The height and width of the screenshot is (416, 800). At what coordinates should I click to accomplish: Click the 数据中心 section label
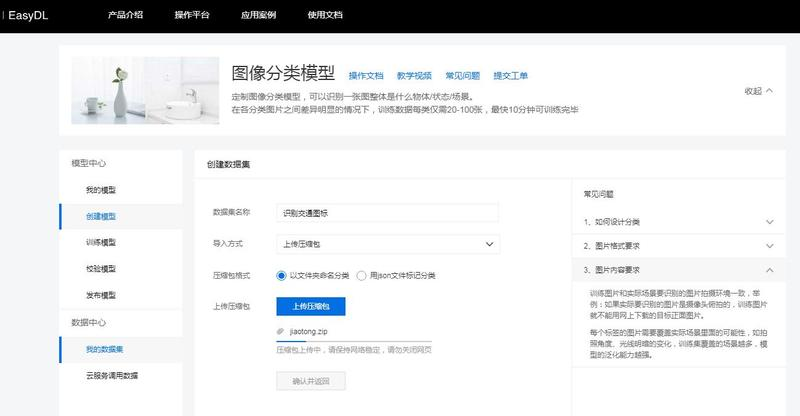[89, 323]
